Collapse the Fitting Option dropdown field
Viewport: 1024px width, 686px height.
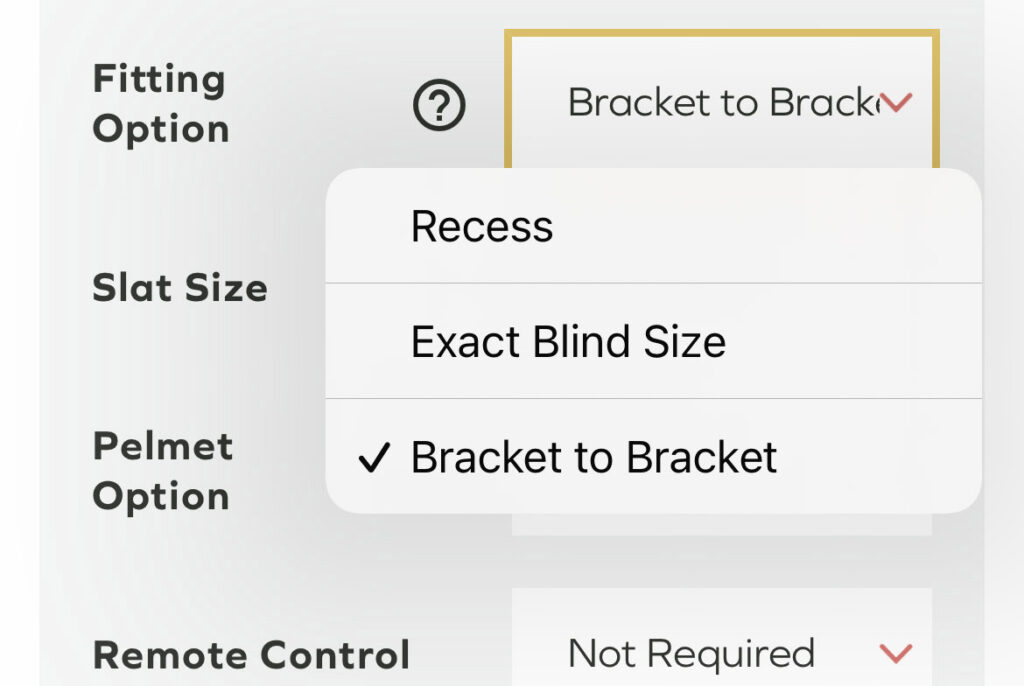[x=722, y=102]
